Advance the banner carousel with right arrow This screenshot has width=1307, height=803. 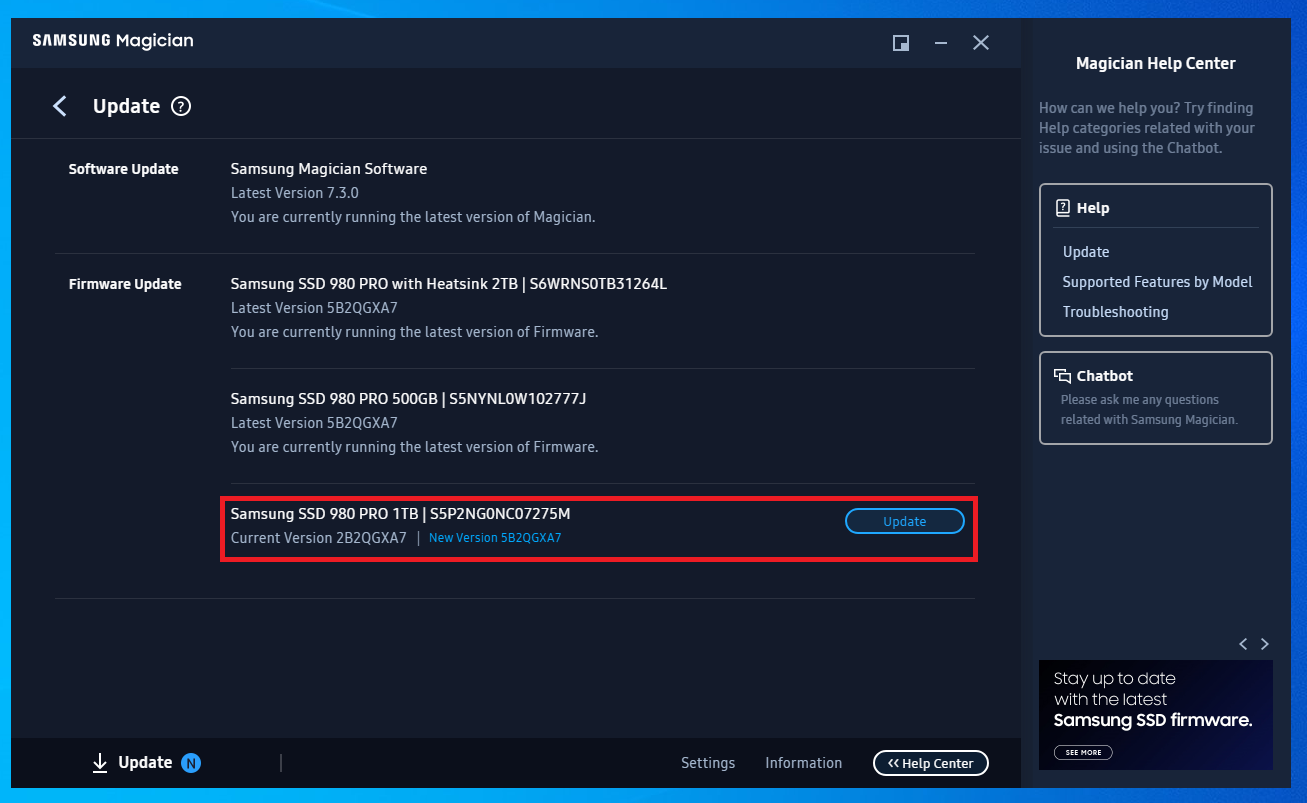coord(1264,644)
